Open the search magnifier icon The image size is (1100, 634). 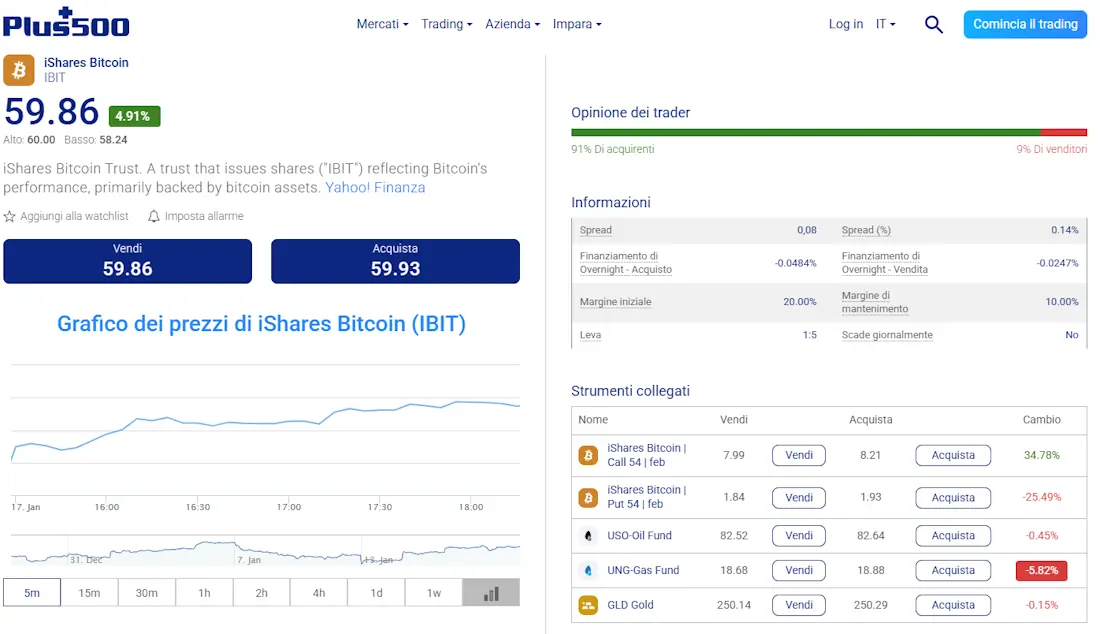tap(933, 25)
